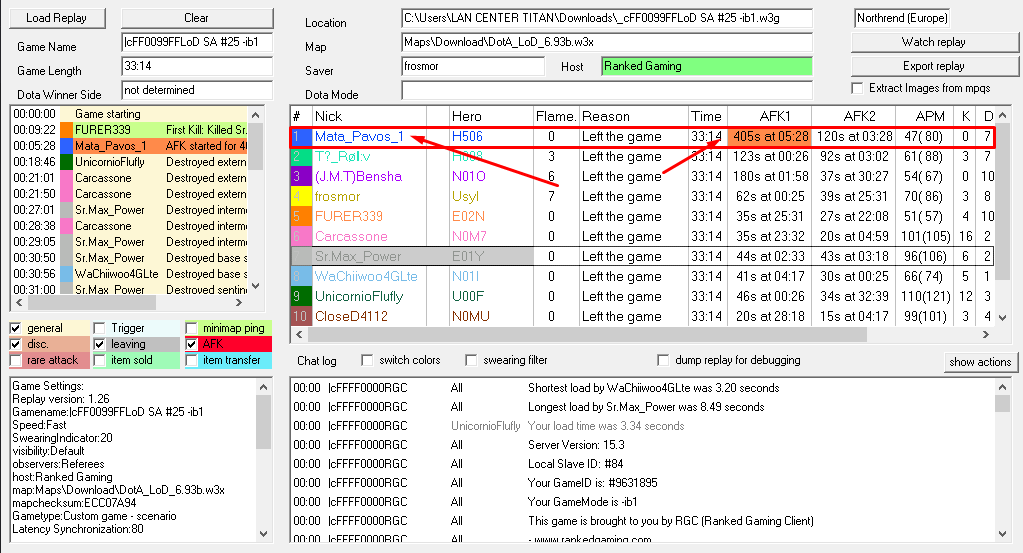
Task: Click the Map path field
Action: tap(607, 42)
